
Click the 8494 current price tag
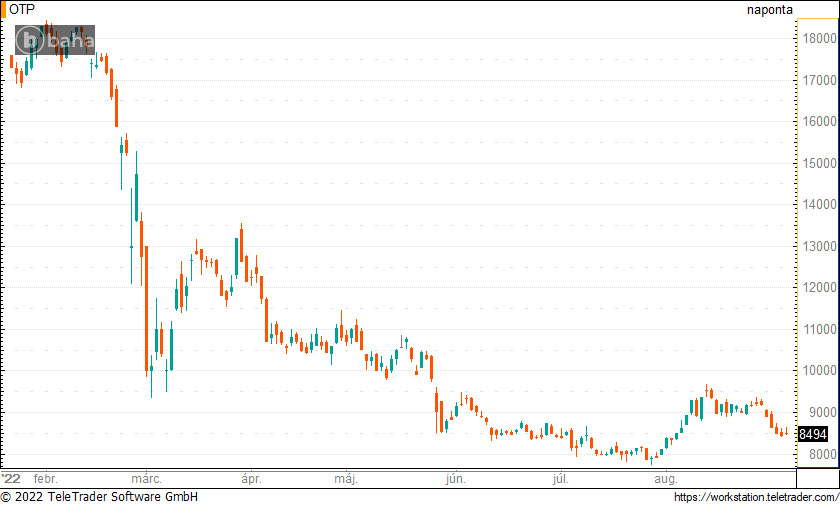pos(813,435)
